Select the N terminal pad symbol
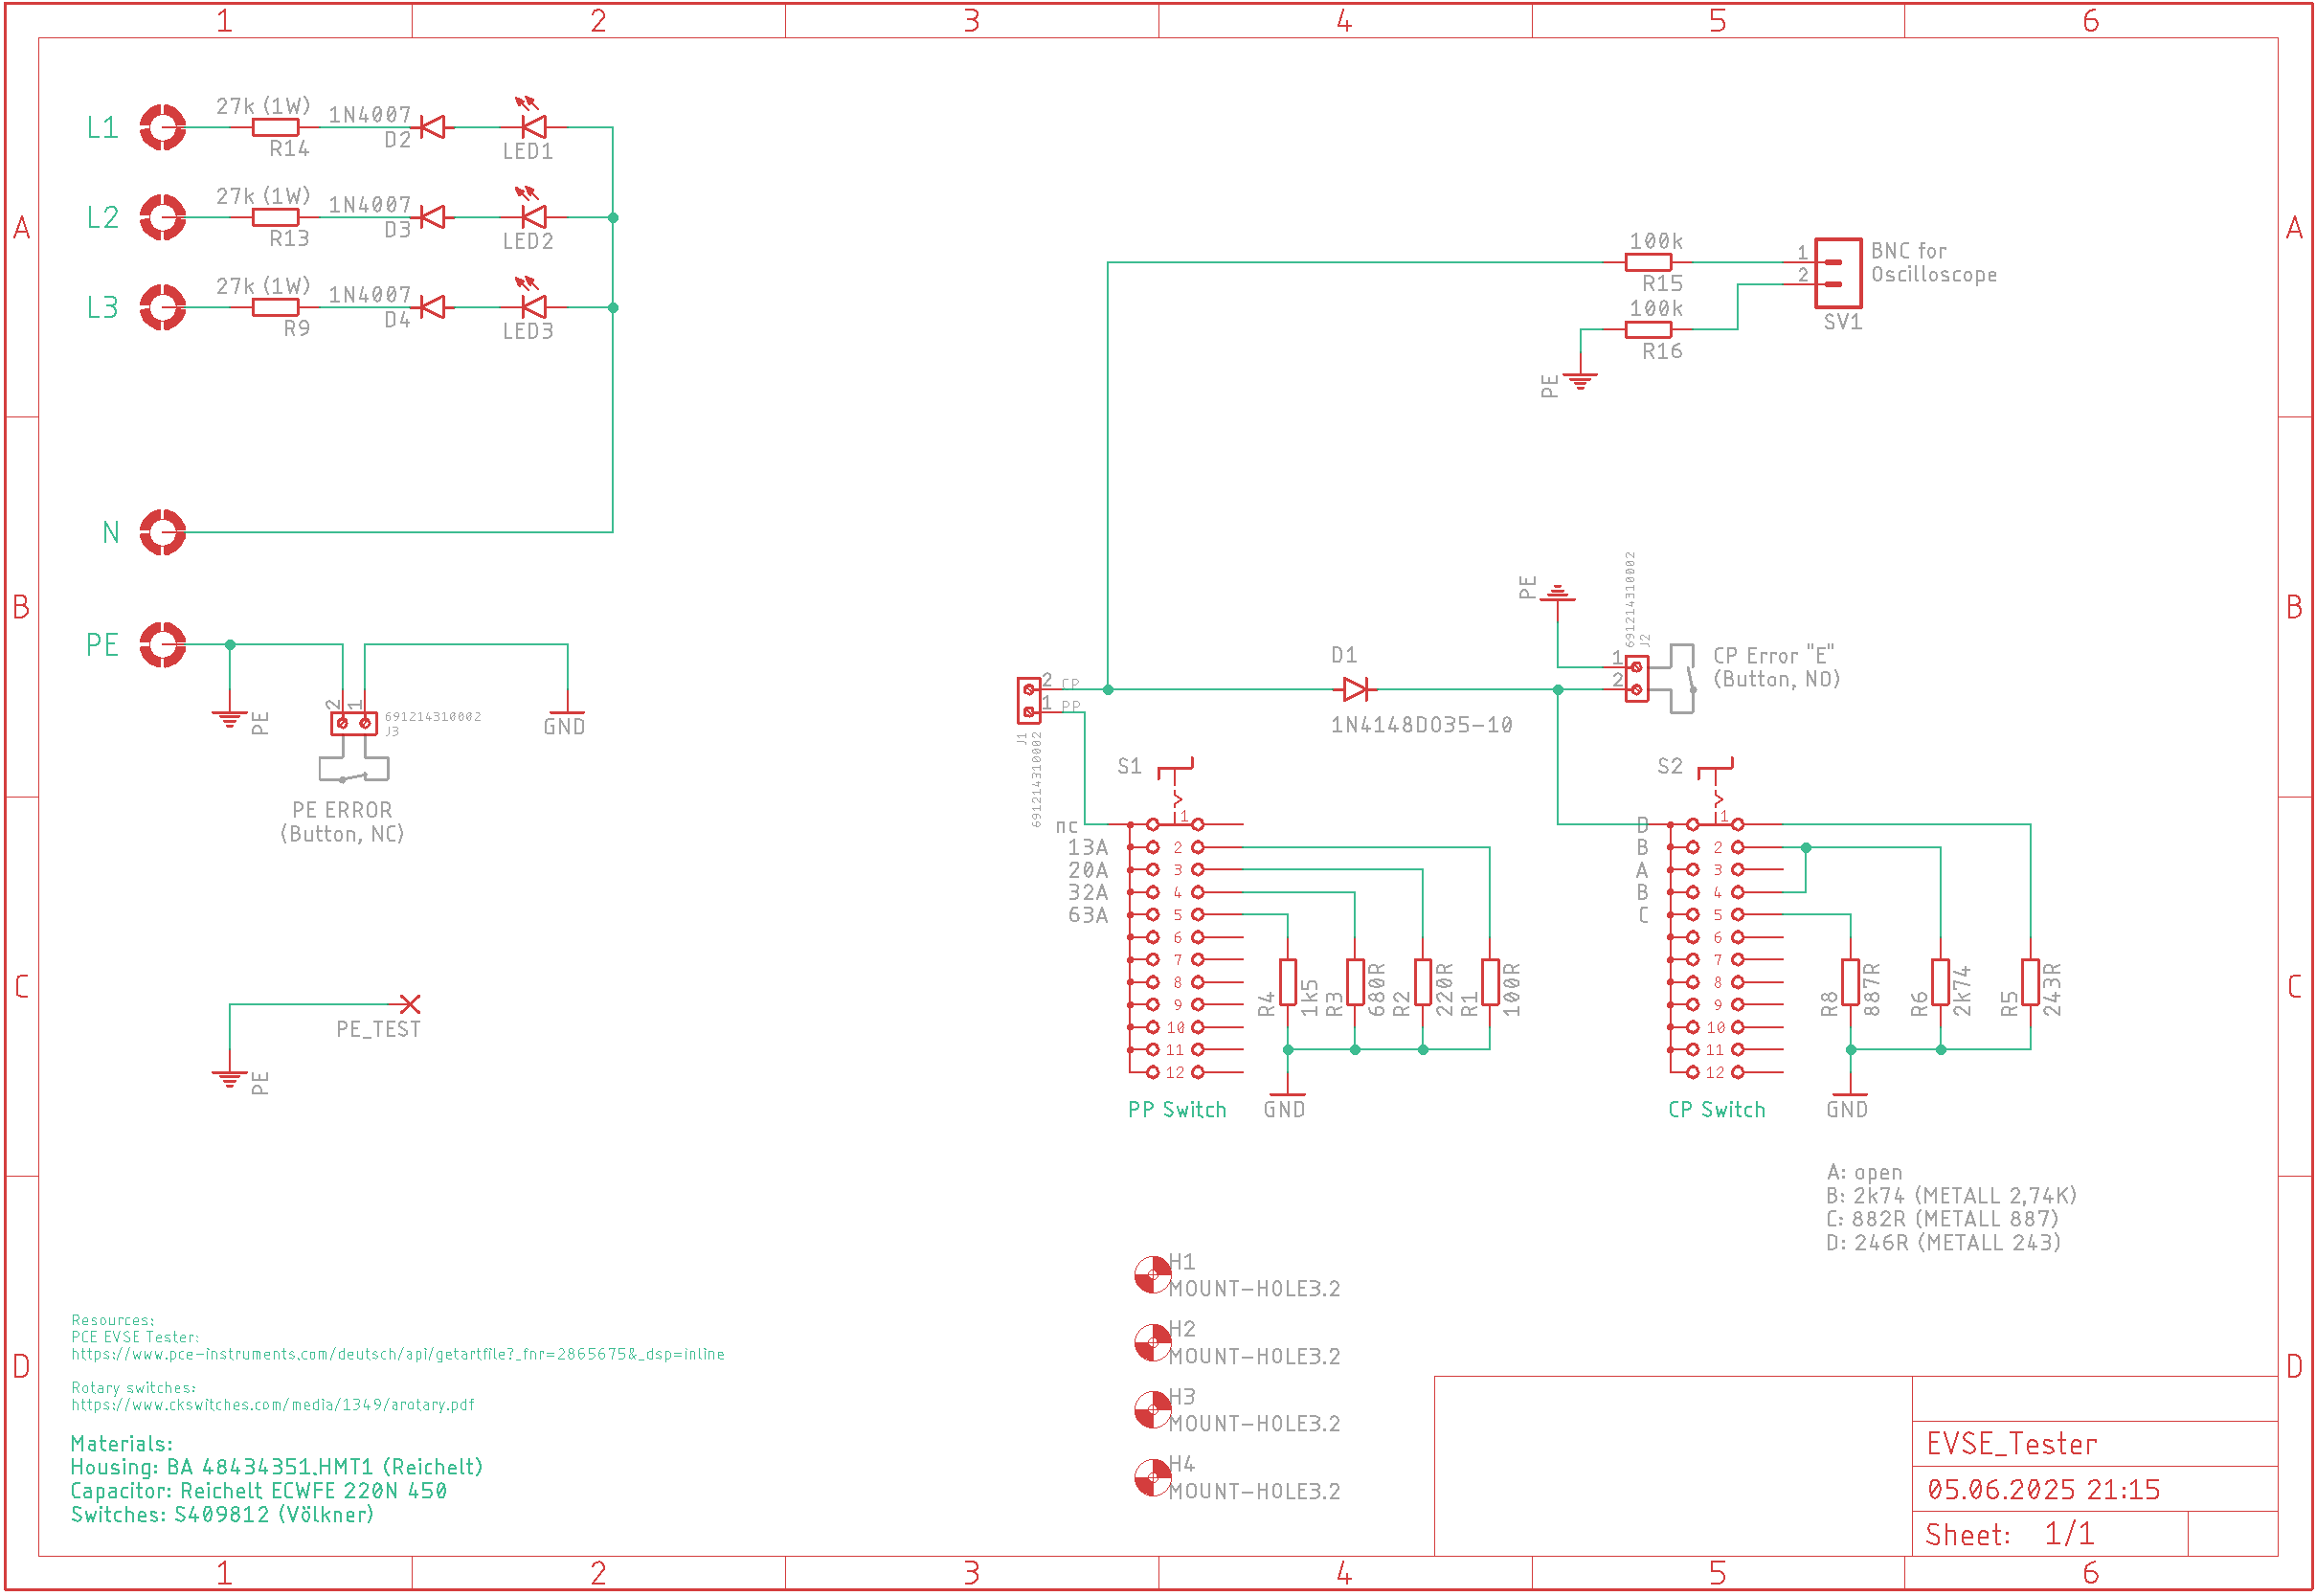 coord(162,532)
